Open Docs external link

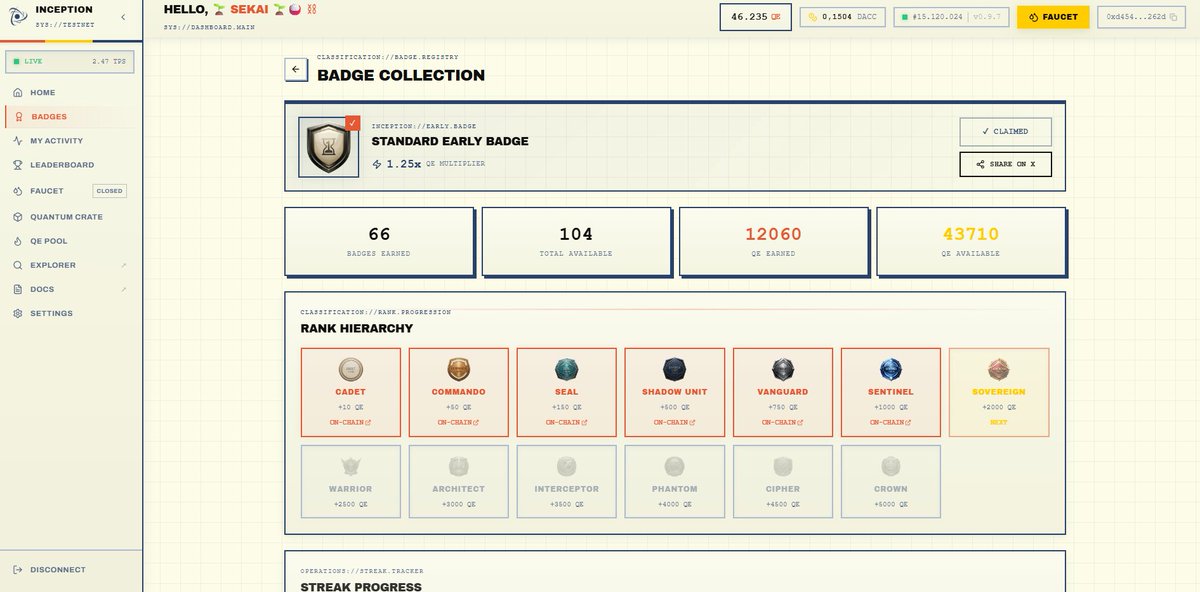[70, 289]
